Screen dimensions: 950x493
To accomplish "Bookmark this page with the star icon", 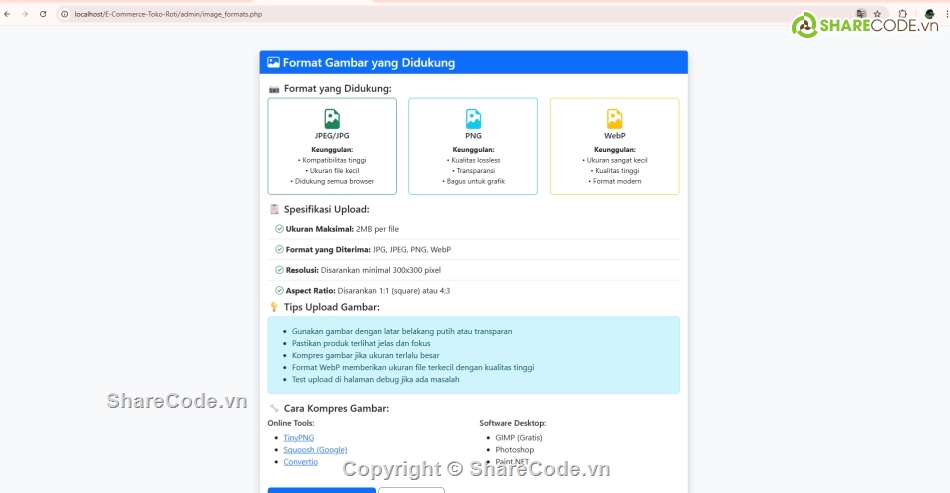I will [x=876, y=14].
